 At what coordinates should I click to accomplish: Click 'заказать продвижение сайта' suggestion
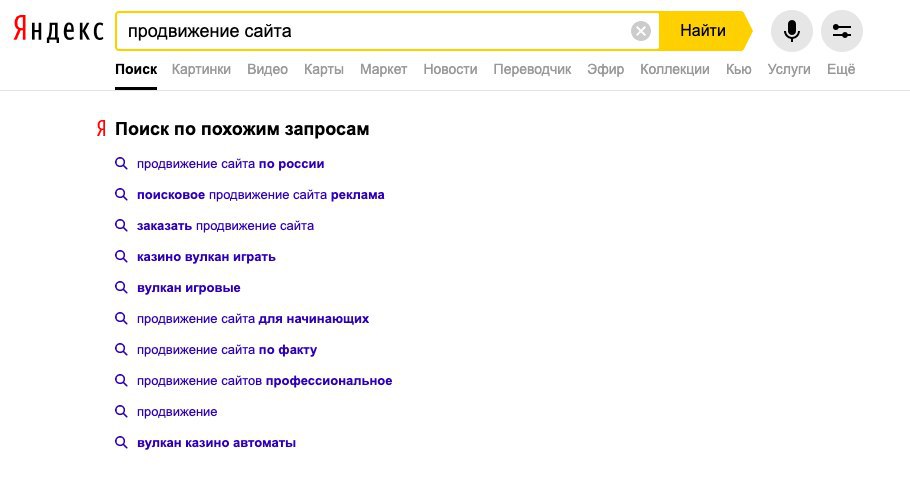click(225, 226)
